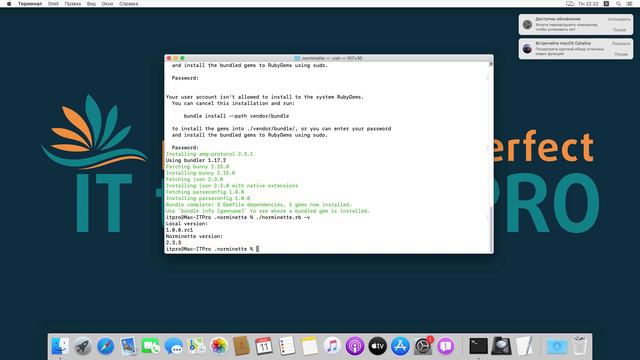Screen dimensions: 640x360
Task: Click line 'Installing amq-protocol 2.3.1'
Action: pyautogui.click(x=209, y=154)
